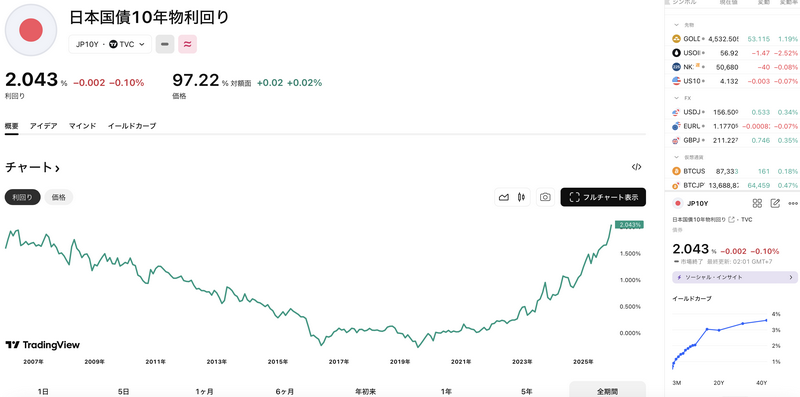
Task: Click the pink approximate-equal derived data icon
Action: pyautogui.click(x=187, y=44)
